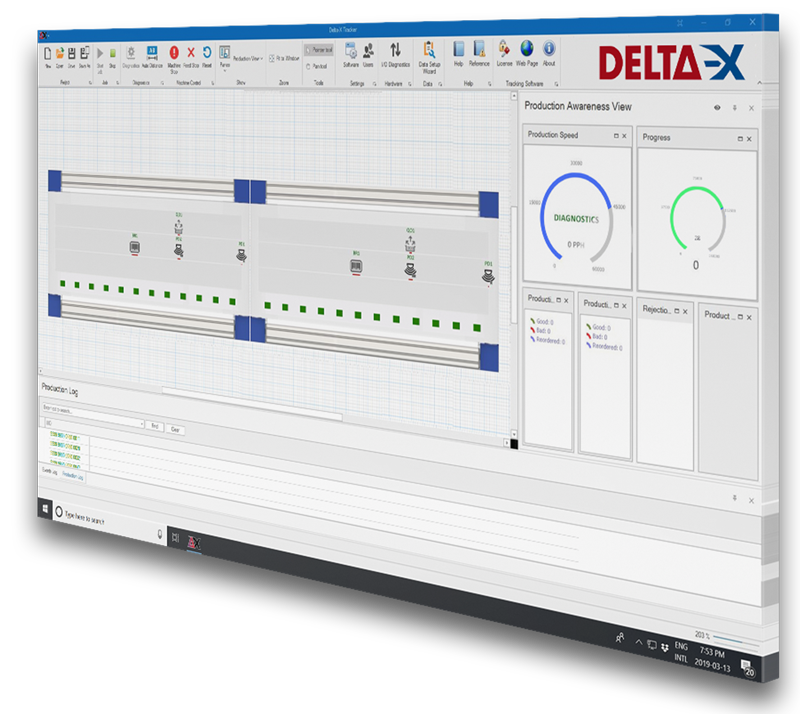The height and width of the screenshot is (714, 800).
Task: Switch to the Production Log tab
Action: (x=72, y=475)
